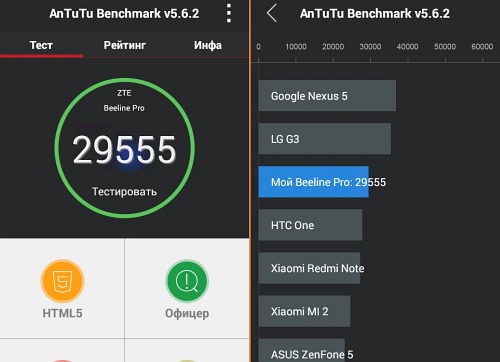Viewport: 500px width, 362px height.
Task: Tap Тестировать to run benchmark
Action: pos(124,192)
